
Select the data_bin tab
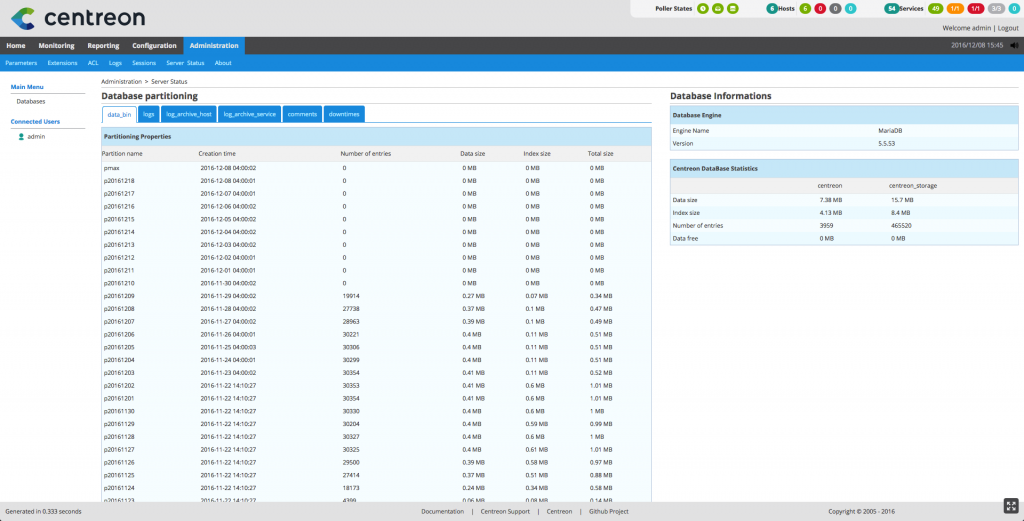[x=120, y=114]
